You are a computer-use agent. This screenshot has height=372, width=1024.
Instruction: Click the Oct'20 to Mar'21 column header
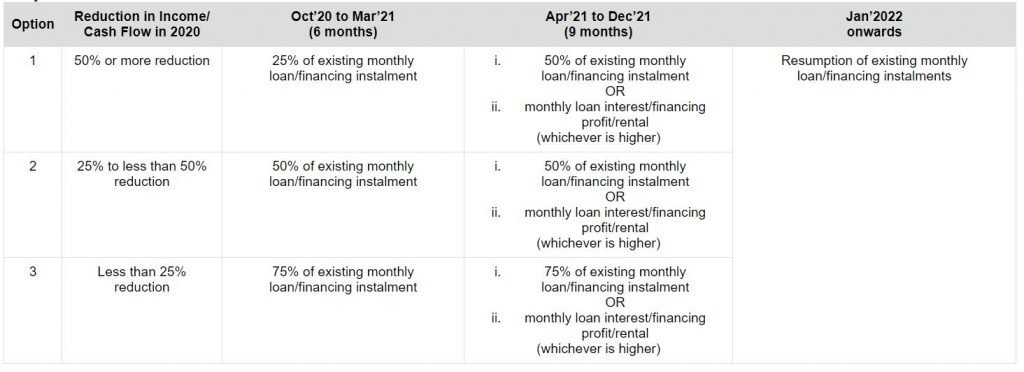point(343,24)
